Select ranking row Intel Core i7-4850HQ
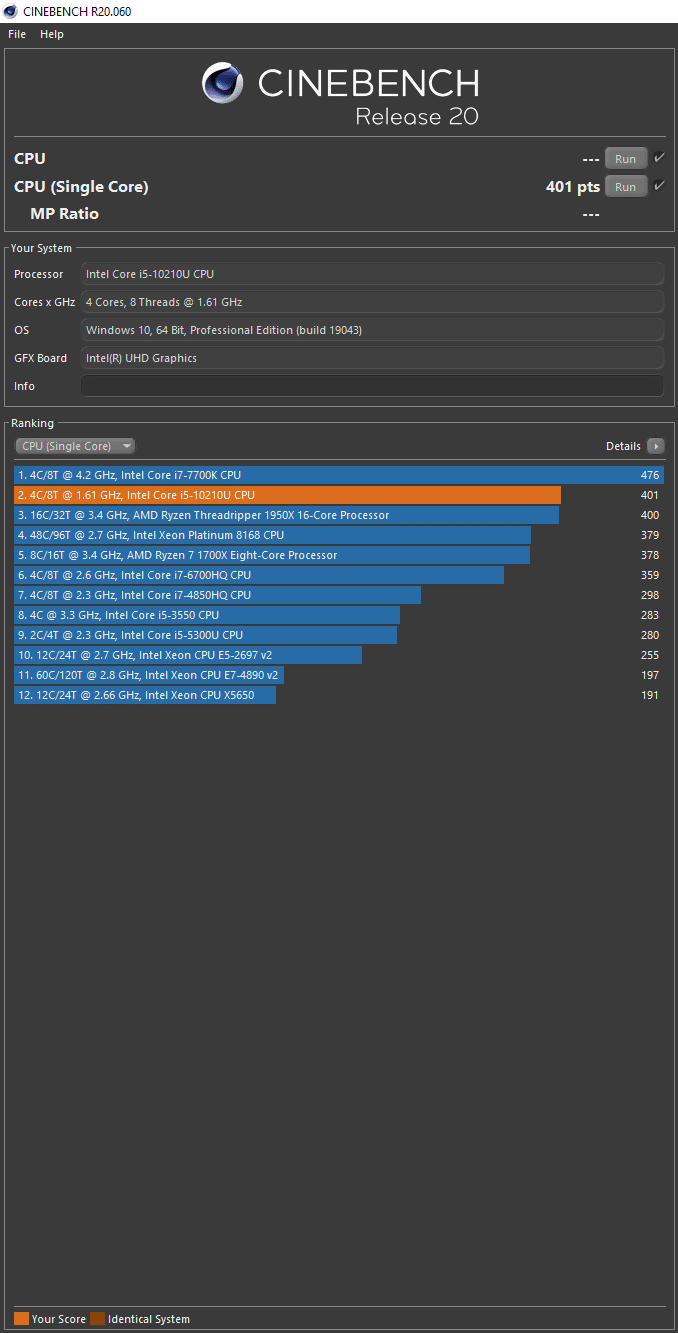Screen dimensions: 678x1333 pyautogui.click(x=339, y=595)
